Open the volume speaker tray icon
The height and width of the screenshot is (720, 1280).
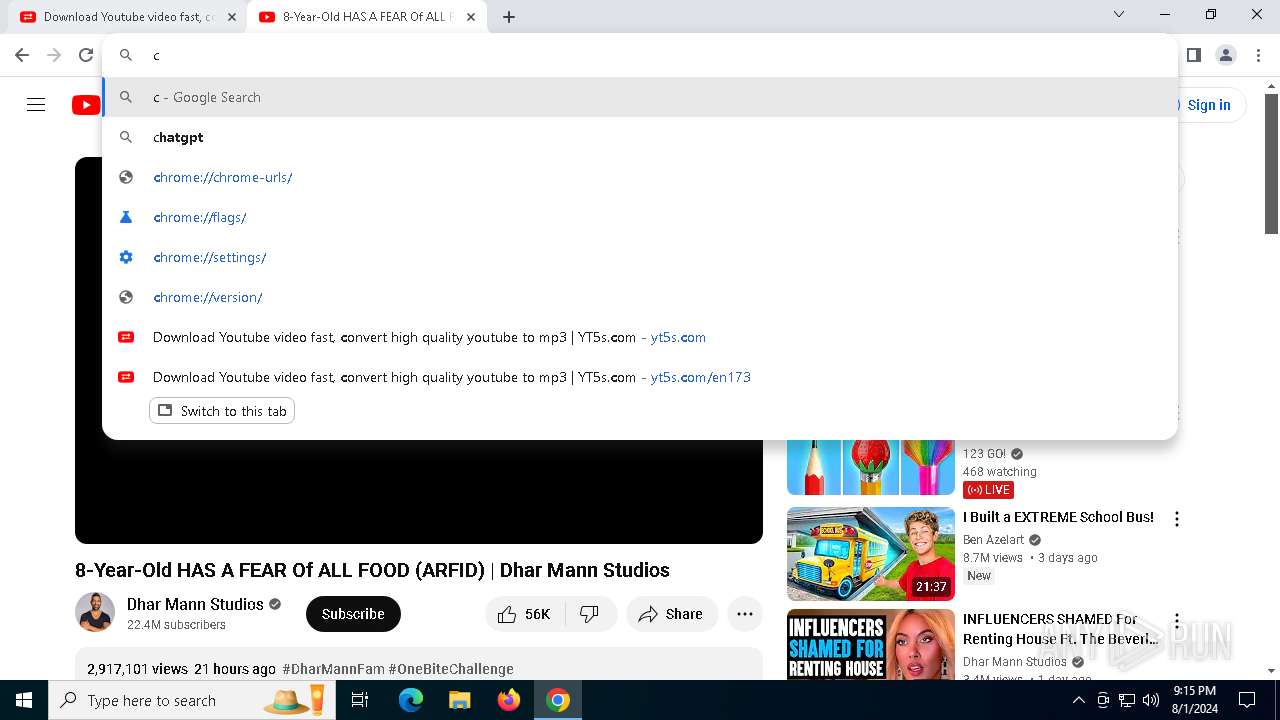point(1151,700)
